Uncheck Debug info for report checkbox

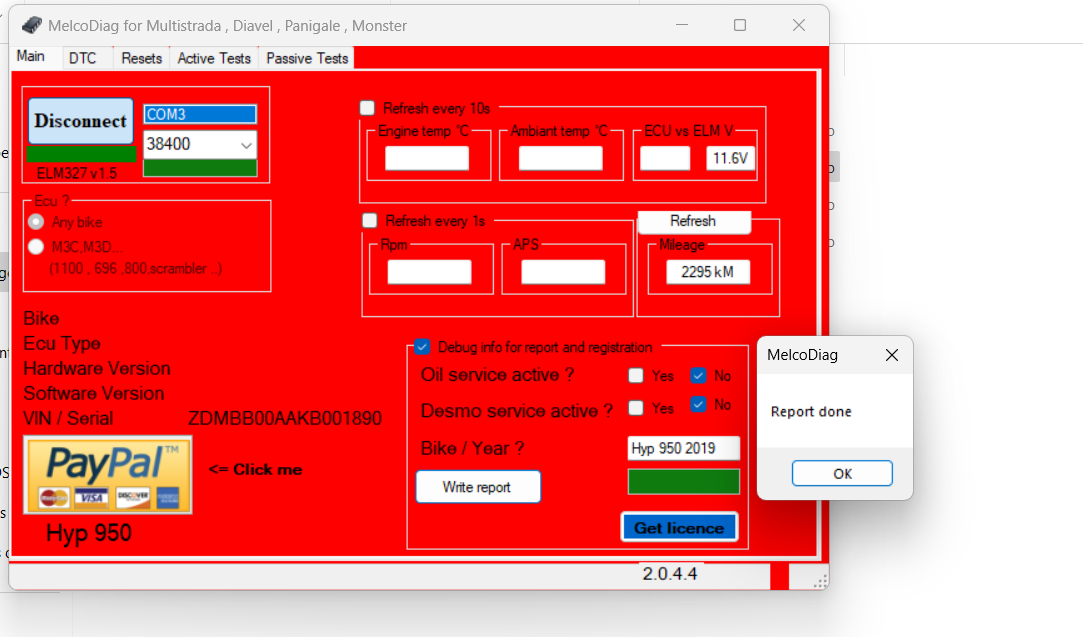coord(422,347)
